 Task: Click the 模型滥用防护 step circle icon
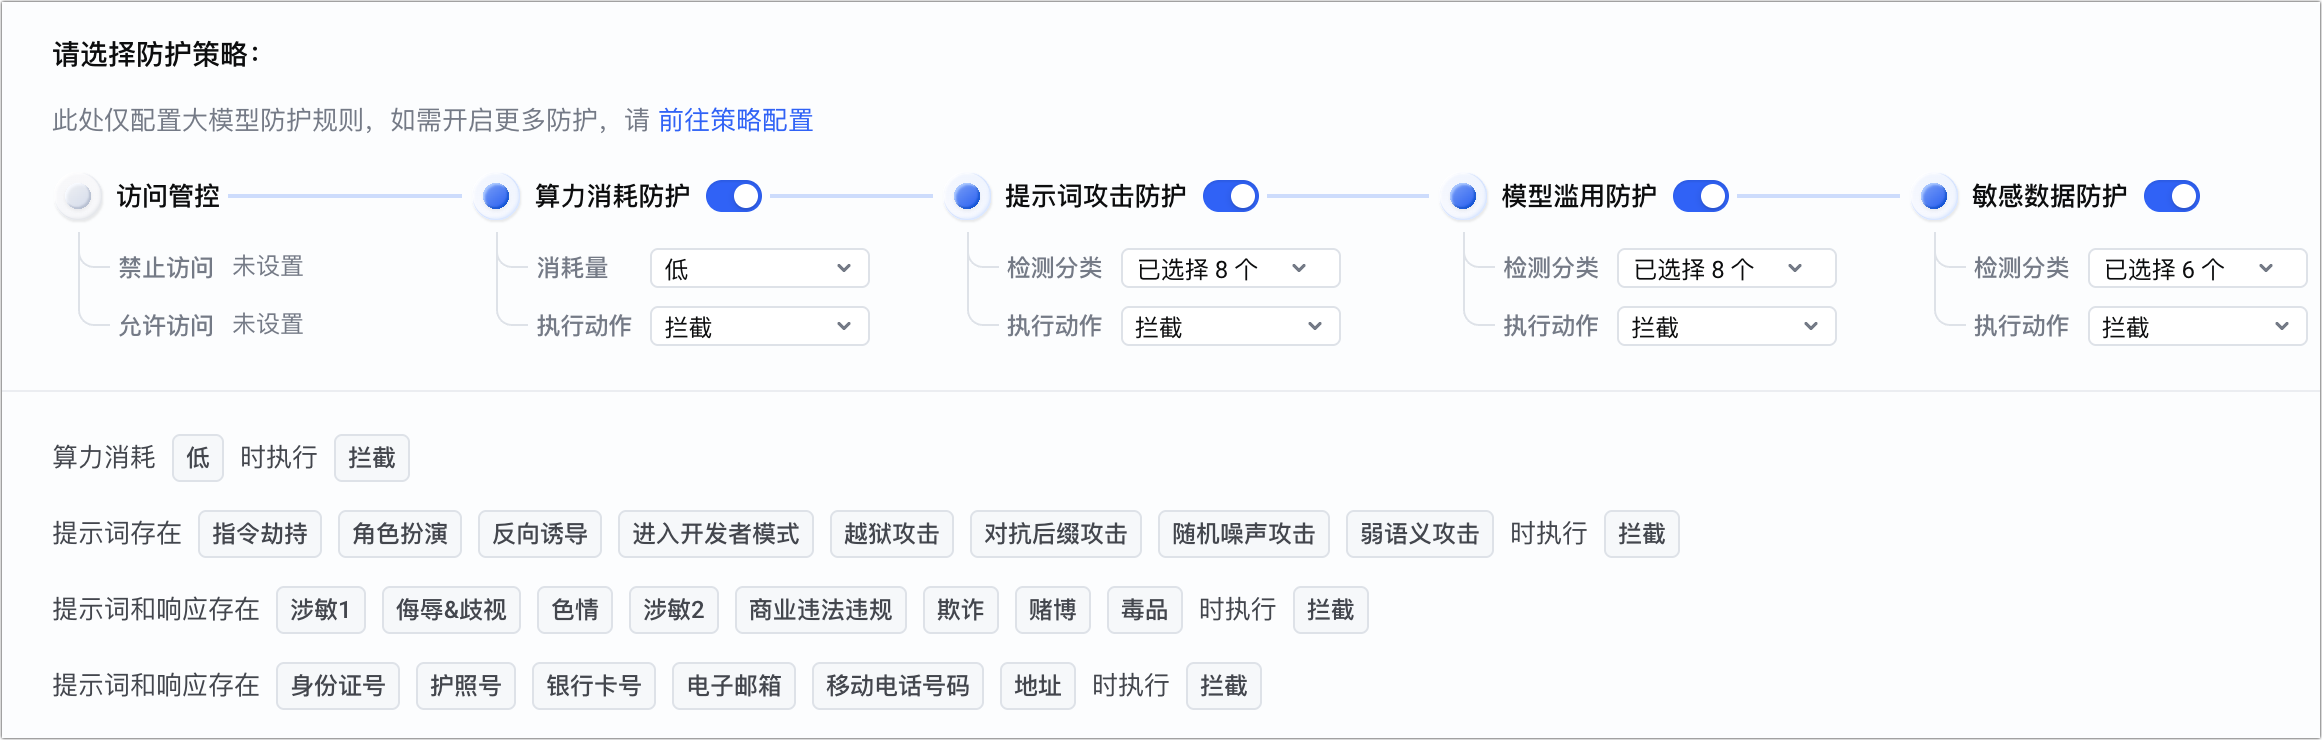(1463, 196)
